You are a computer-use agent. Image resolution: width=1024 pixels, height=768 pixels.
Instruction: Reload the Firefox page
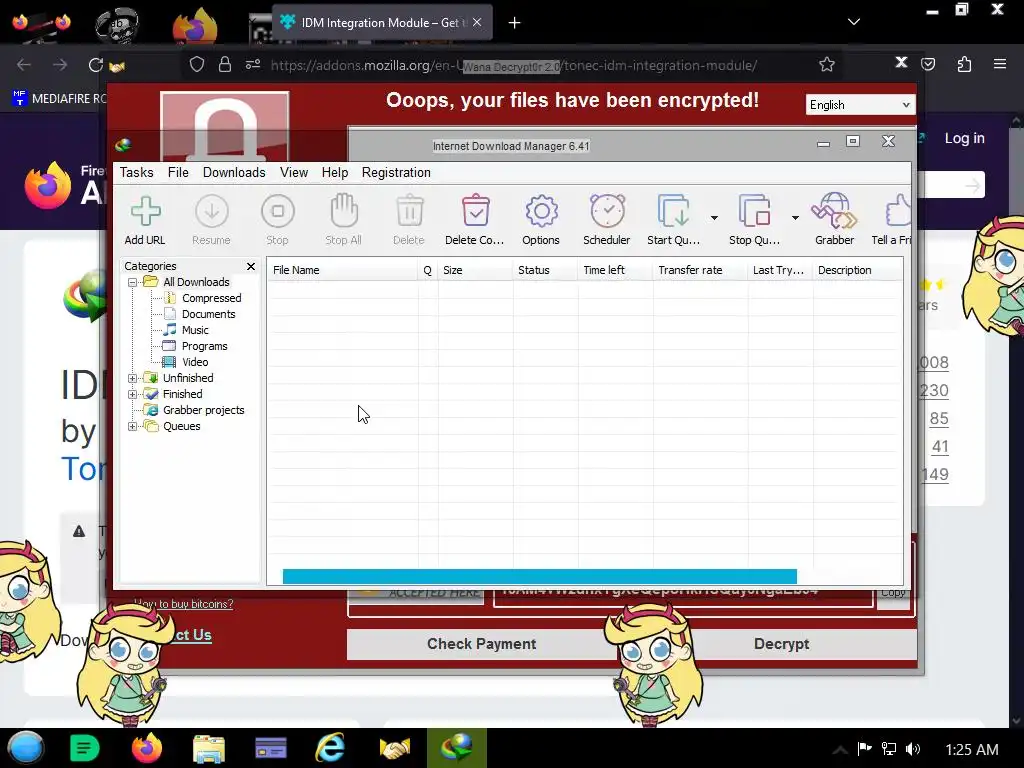(96, 65)
